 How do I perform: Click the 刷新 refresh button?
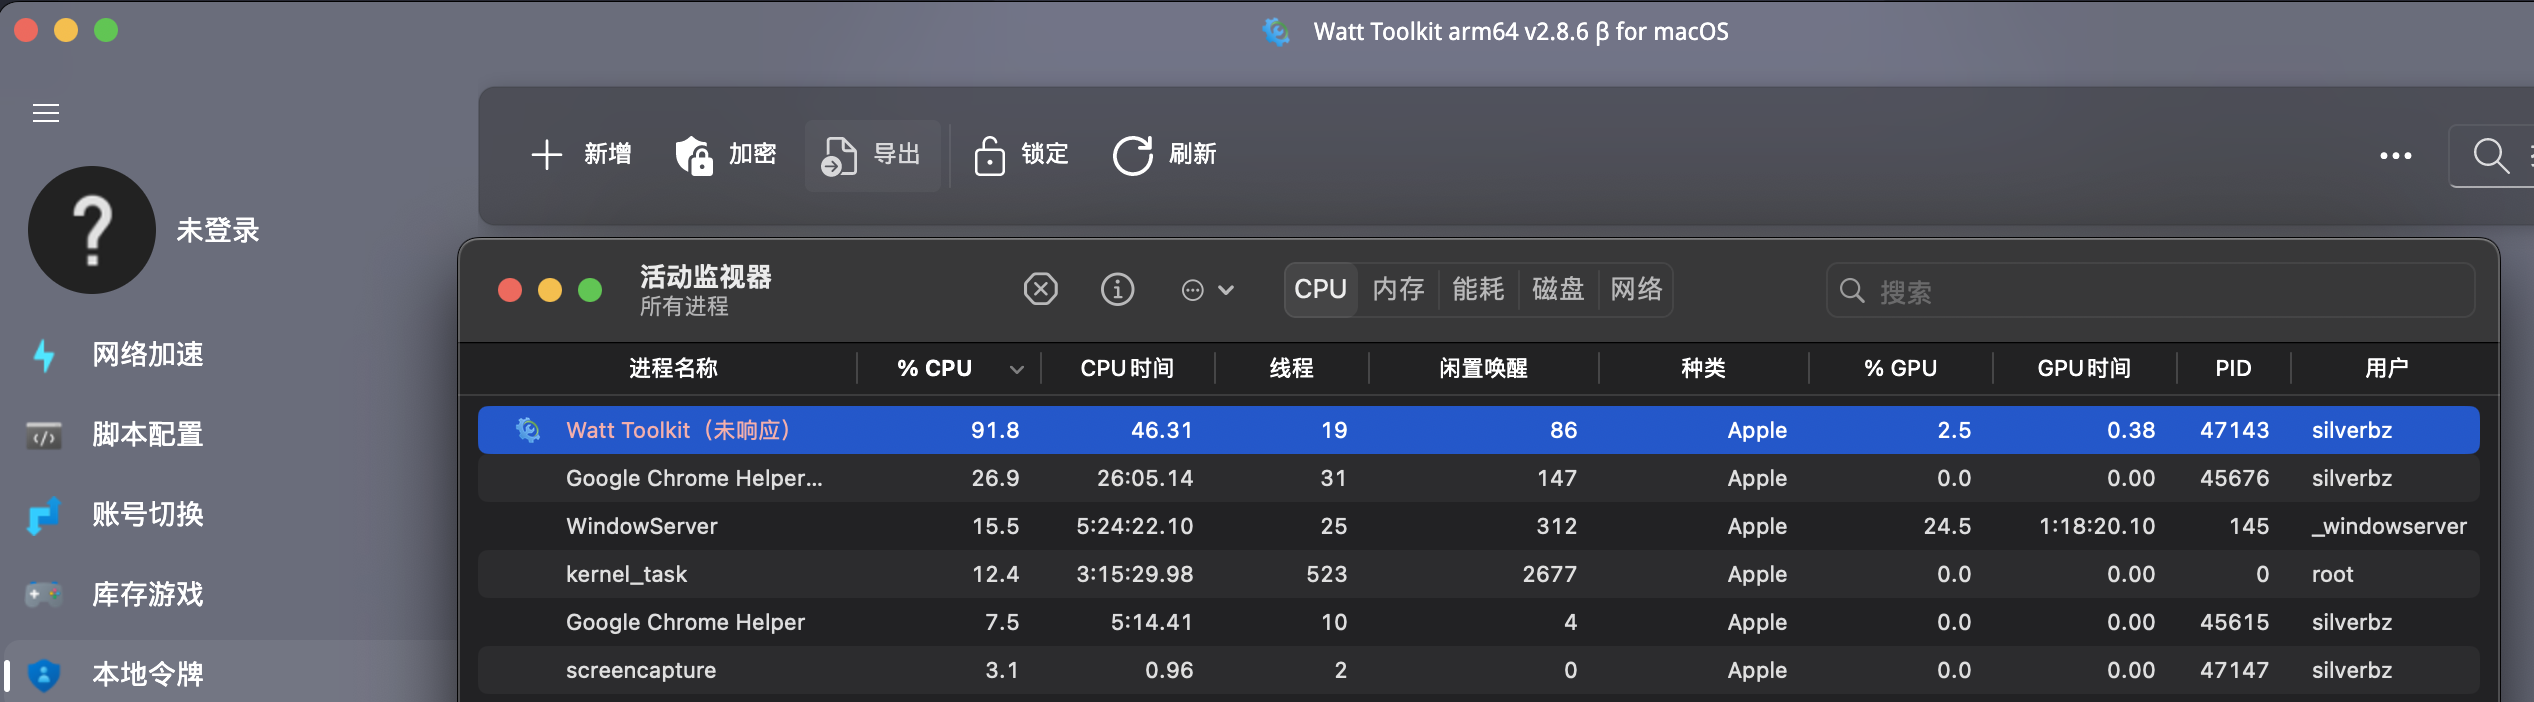click(1165, 155)
